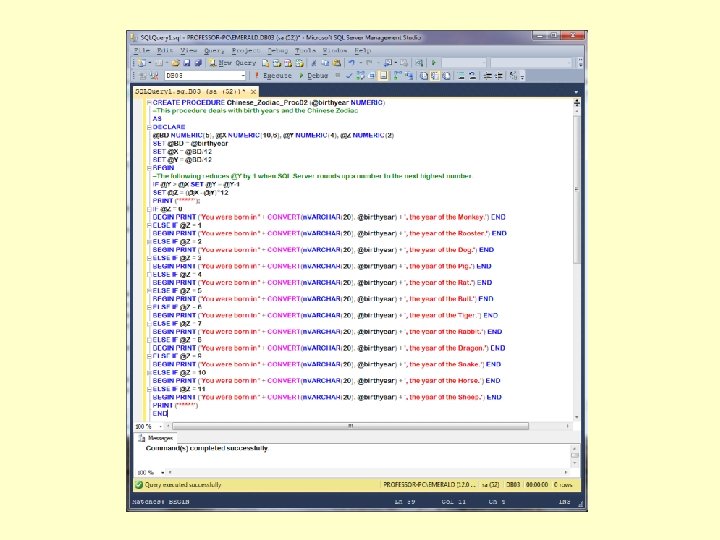Collapse the BEGIN code block
This screenshot has width=720, height=540.
point(149,168)
